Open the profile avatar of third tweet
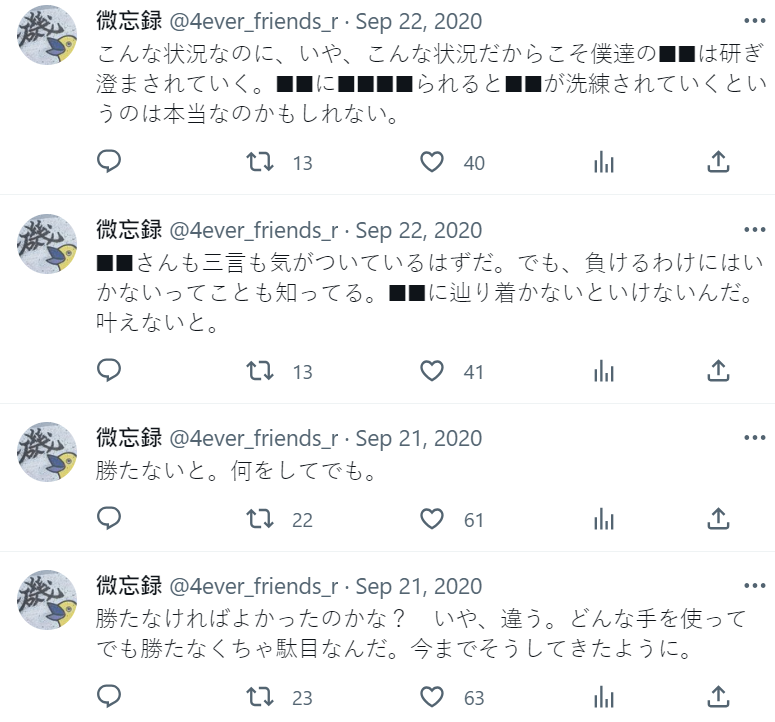The image size is (775, 722). click(x=47, y=452)
